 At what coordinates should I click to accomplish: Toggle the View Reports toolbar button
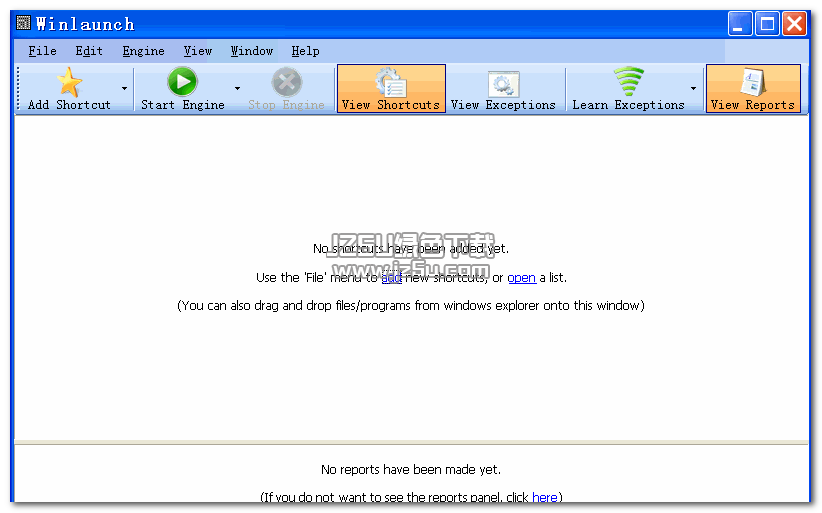[x=753, y=89]
